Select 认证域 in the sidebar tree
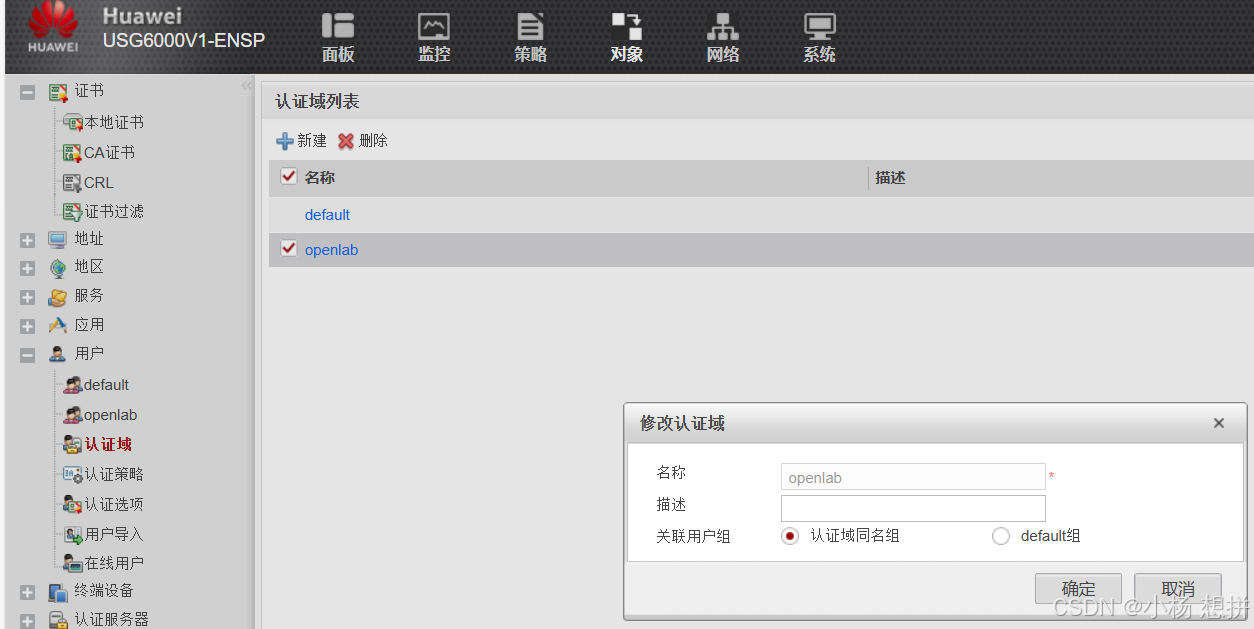The height and width of the screenshot is (629, 1254). pos(108,444)
